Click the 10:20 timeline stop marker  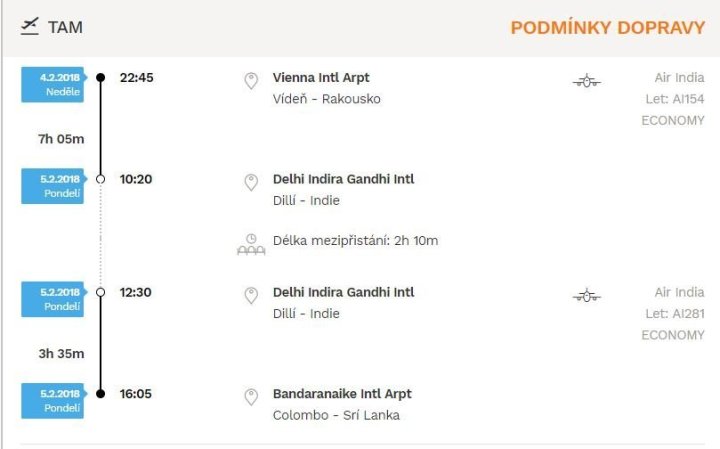pyautogui.click(x=100, y=179)
